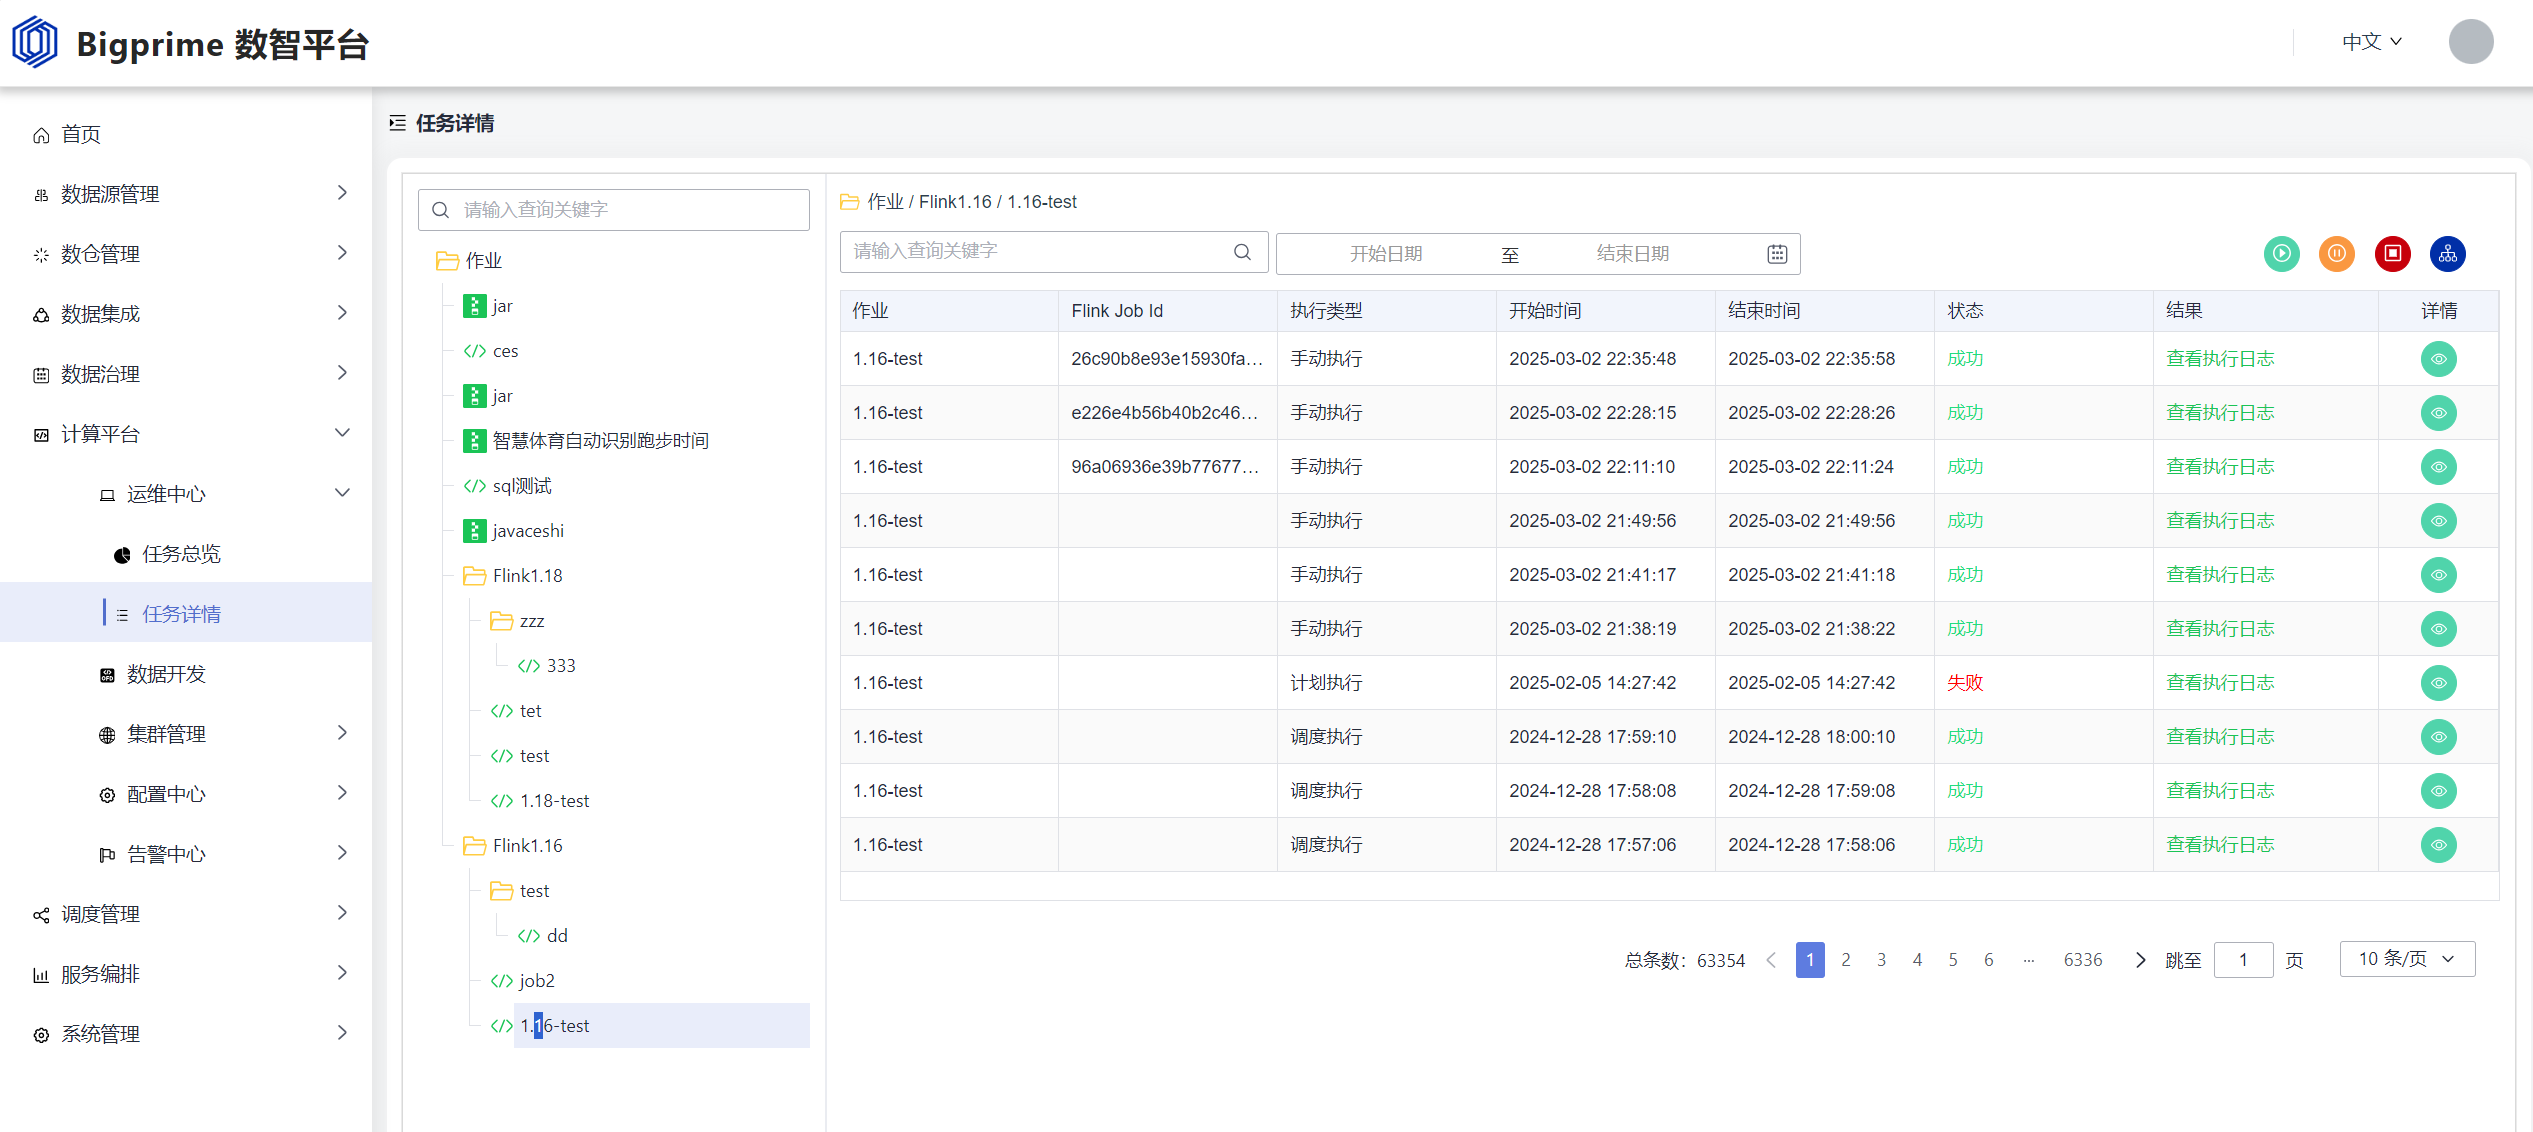Image resolution: width=2533 pixels, height=1132 pixels.
Task: Open the 10 条/页 page size dropdown
Action: click(2406, 959)
